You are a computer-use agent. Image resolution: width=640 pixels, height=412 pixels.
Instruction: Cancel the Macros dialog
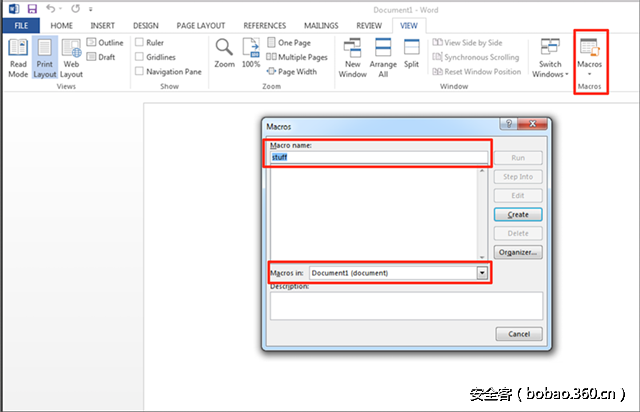pyautogui.click(x=519, y=334)
